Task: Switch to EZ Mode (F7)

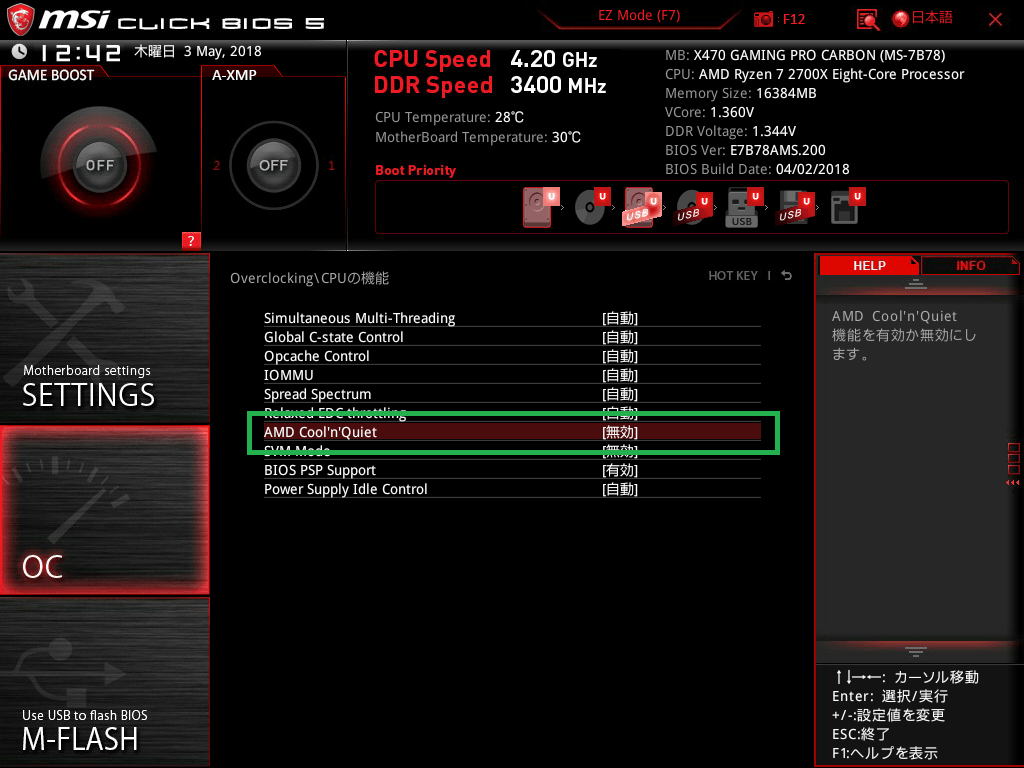Action: (x=639, y=16)
